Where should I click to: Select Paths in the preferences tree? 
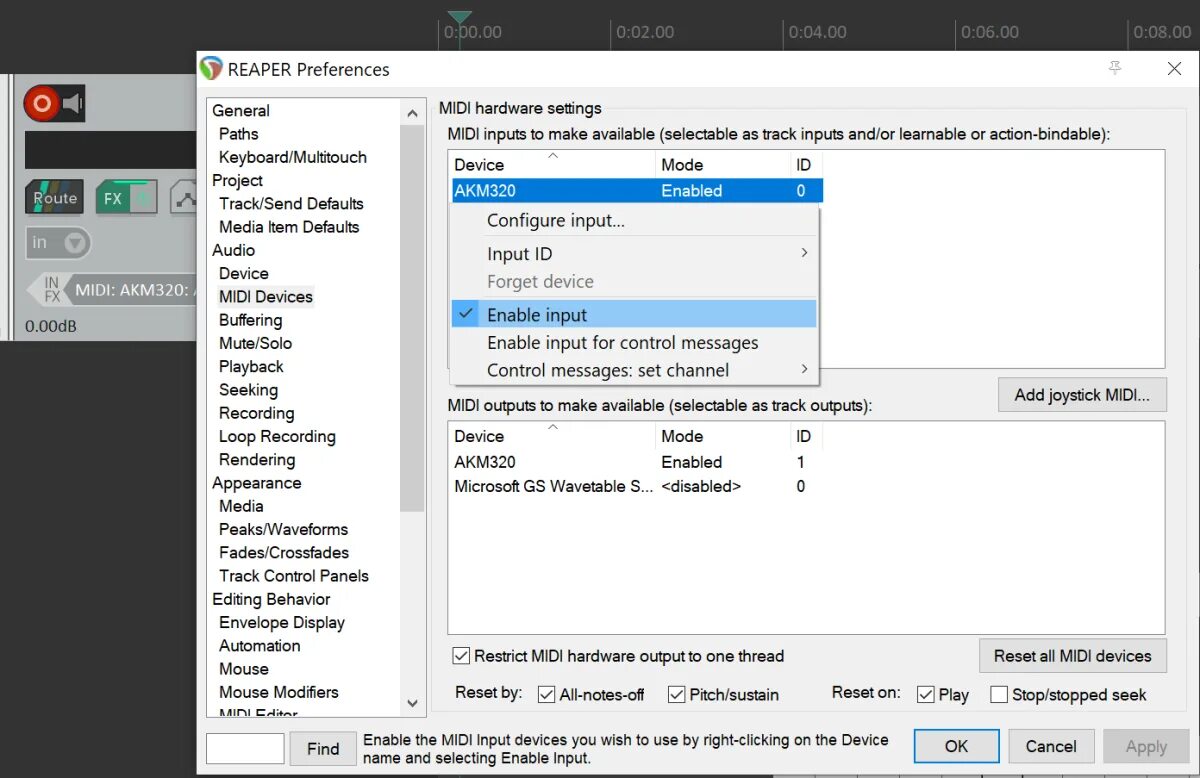click(x=238, y=134)
